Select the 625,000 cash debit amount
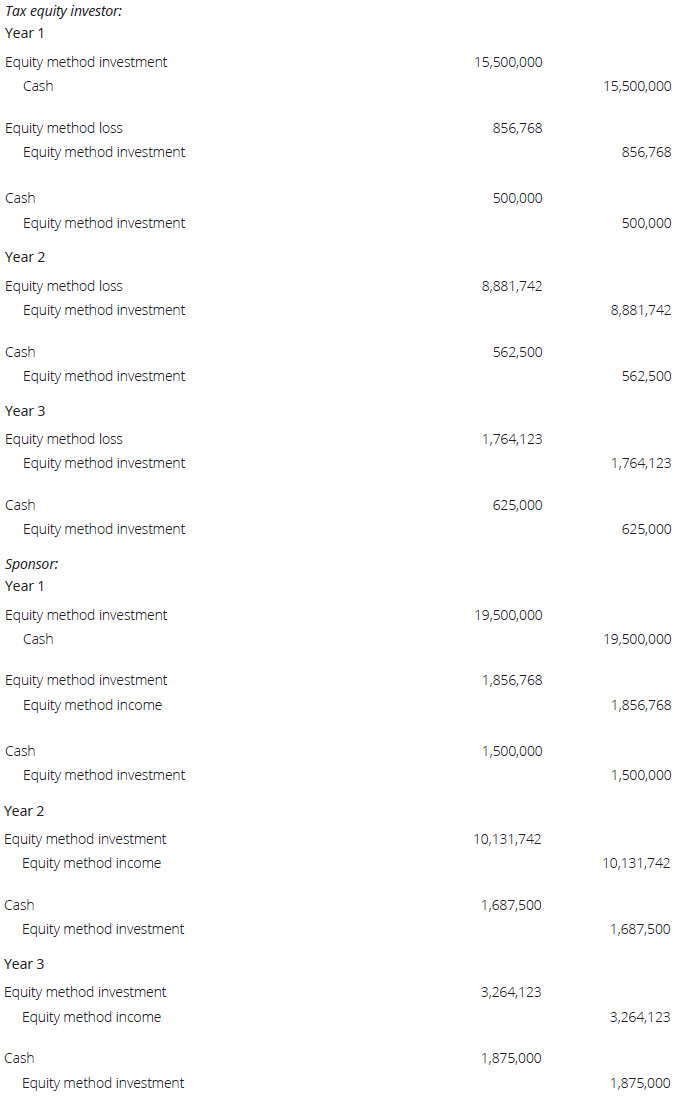679x1099 pixels. point(517,505)
